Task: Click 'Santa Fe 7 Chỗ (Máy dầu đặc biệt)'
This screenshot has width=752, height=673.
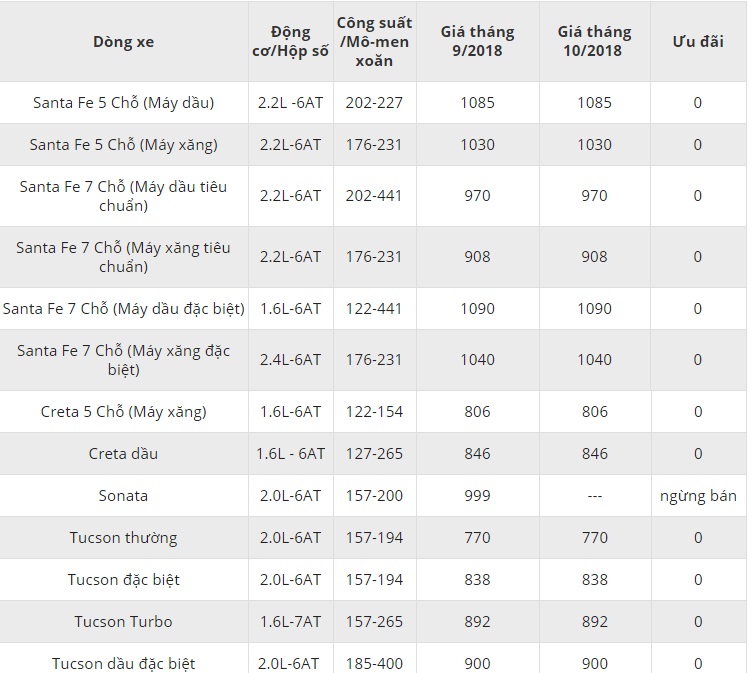Action: [x=123, y=308]
